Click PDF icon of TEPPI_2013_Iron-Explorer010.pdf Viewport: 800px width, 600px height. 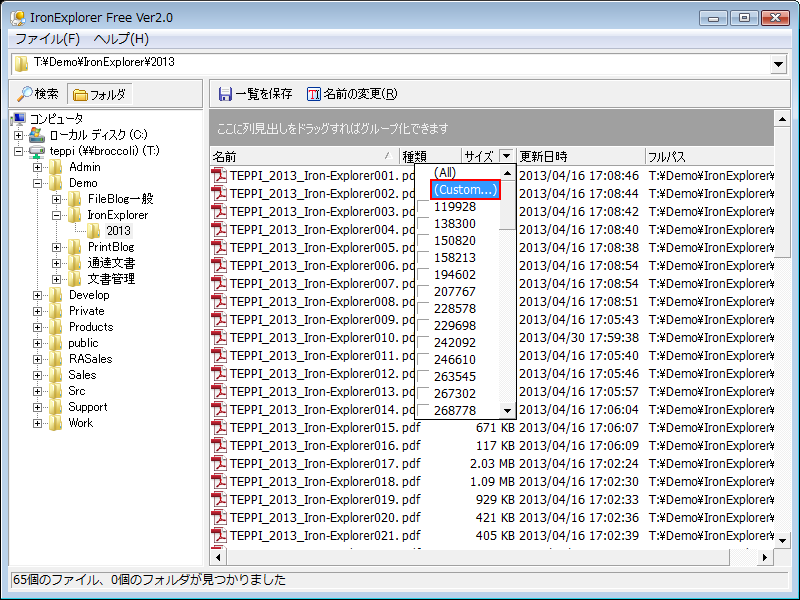[x=219, y=338]
